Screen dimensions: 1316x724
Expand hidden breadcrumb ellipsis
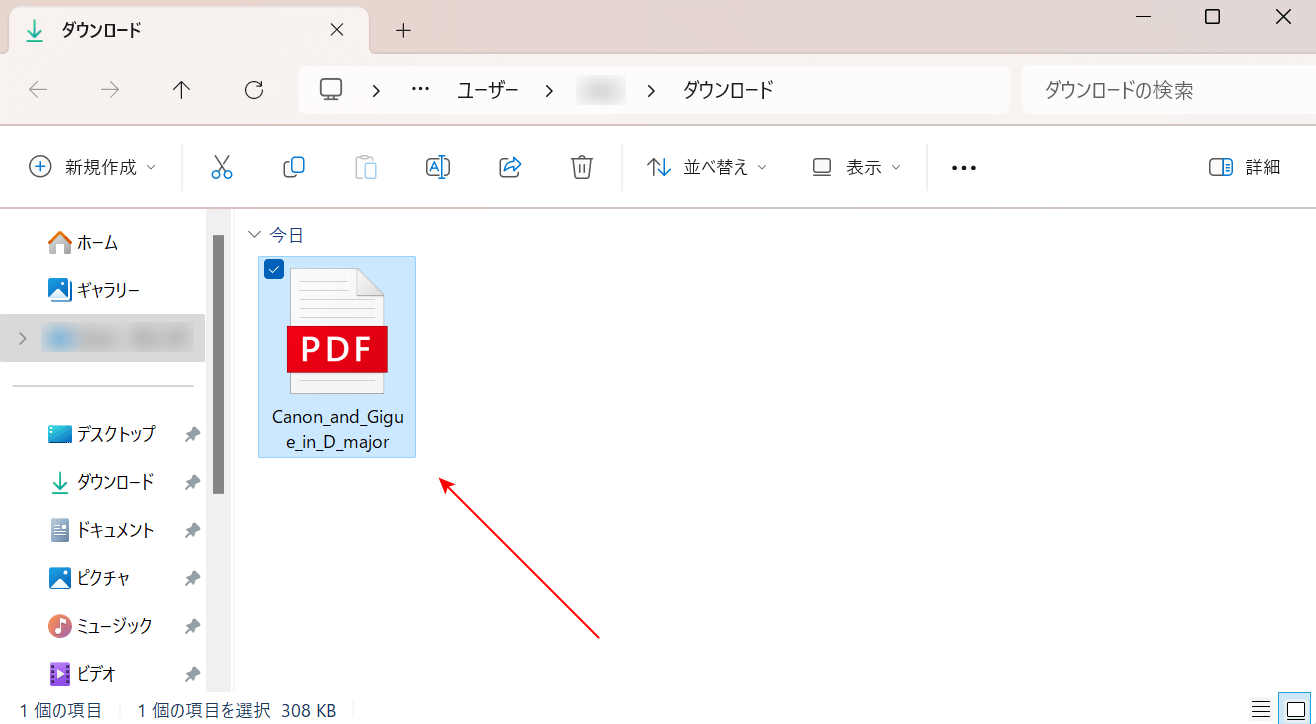tap(420, 90)
